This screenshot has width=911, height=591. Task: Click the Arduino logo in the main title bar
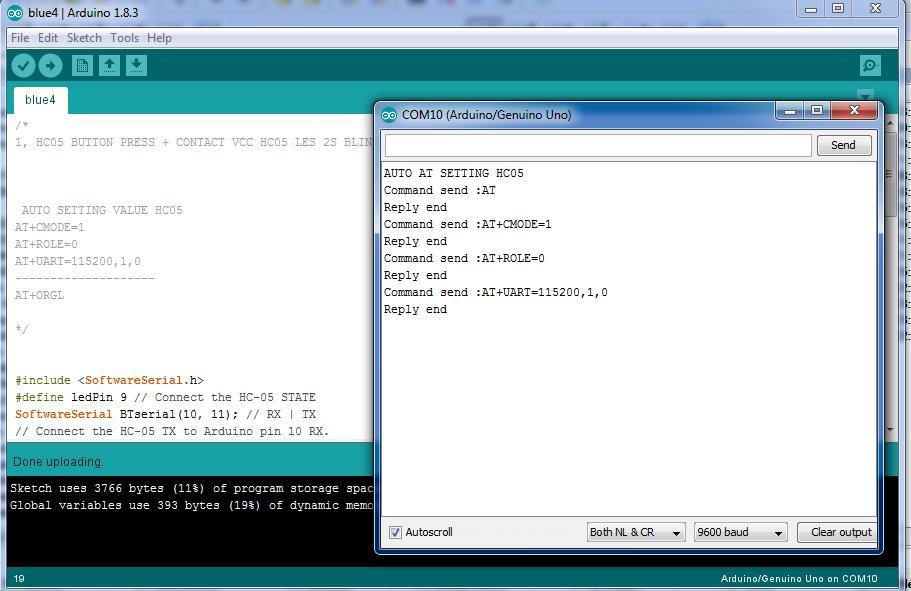tap(15, 13)
